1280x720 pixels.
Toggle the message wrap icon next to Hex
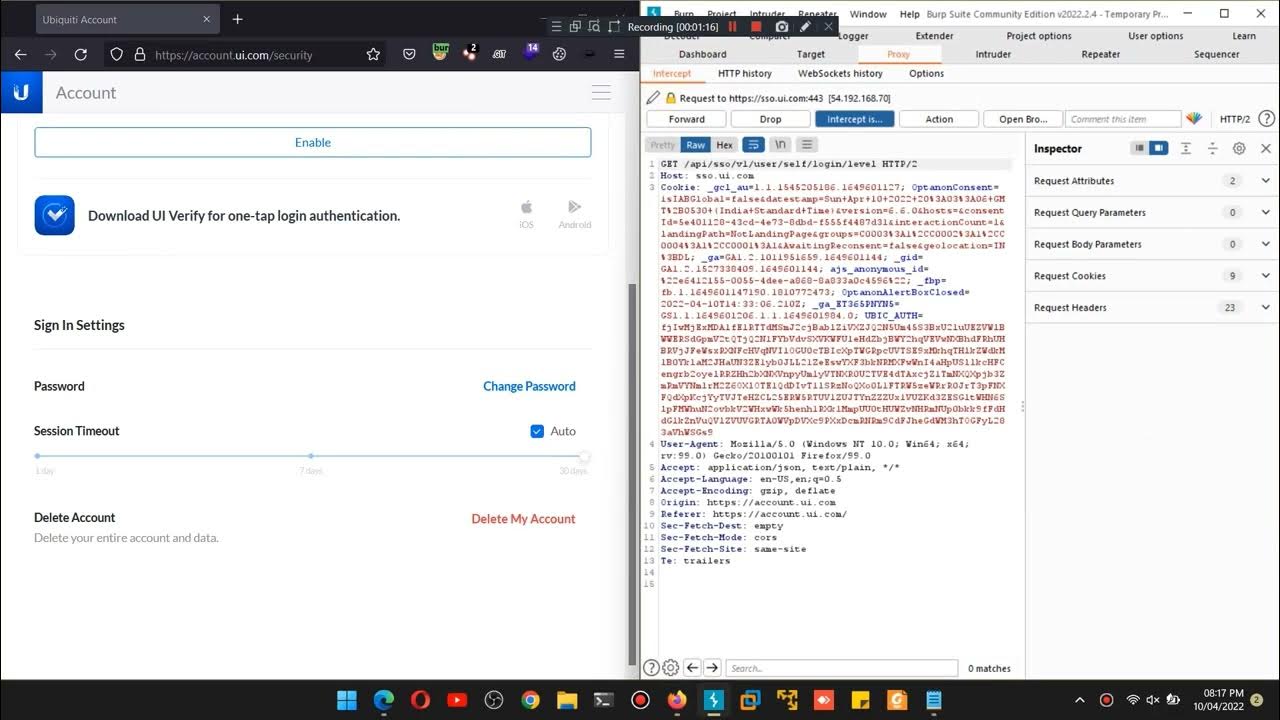pos(753,145)
